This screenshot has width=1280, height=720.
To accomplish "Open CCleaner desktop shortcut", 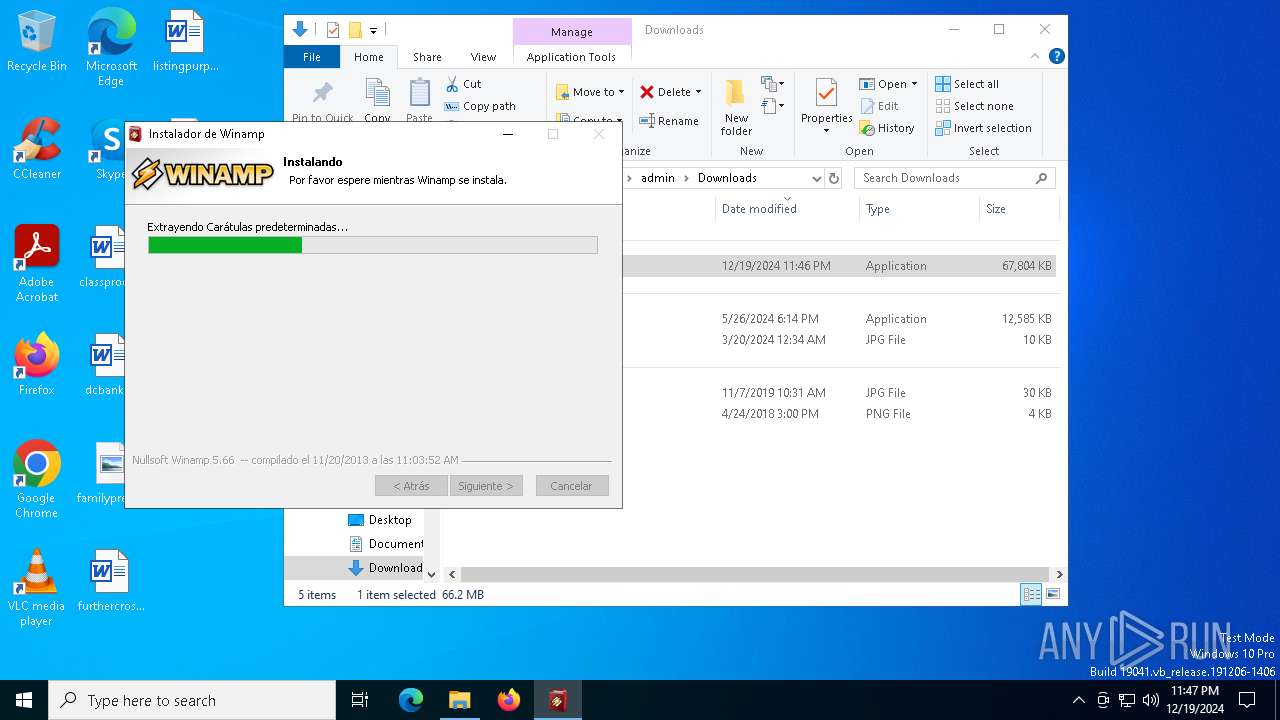I will click(x=37, y=148).
